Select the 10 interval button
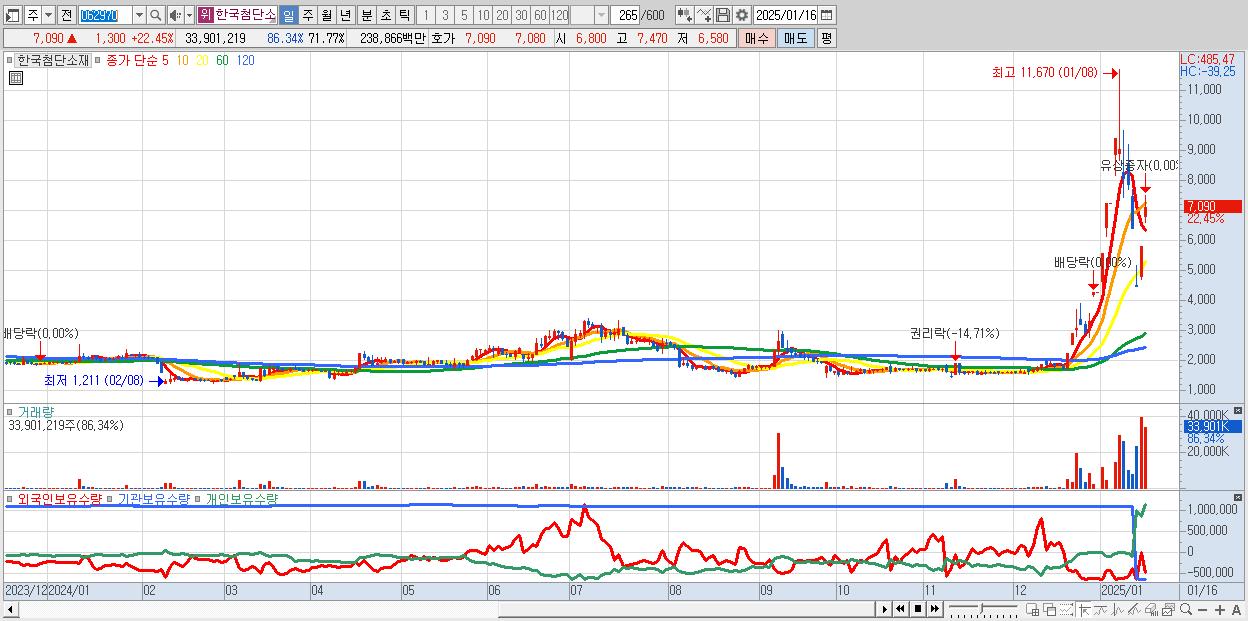Viewport: 1248px width, 621px height. [x=483, y=15]
